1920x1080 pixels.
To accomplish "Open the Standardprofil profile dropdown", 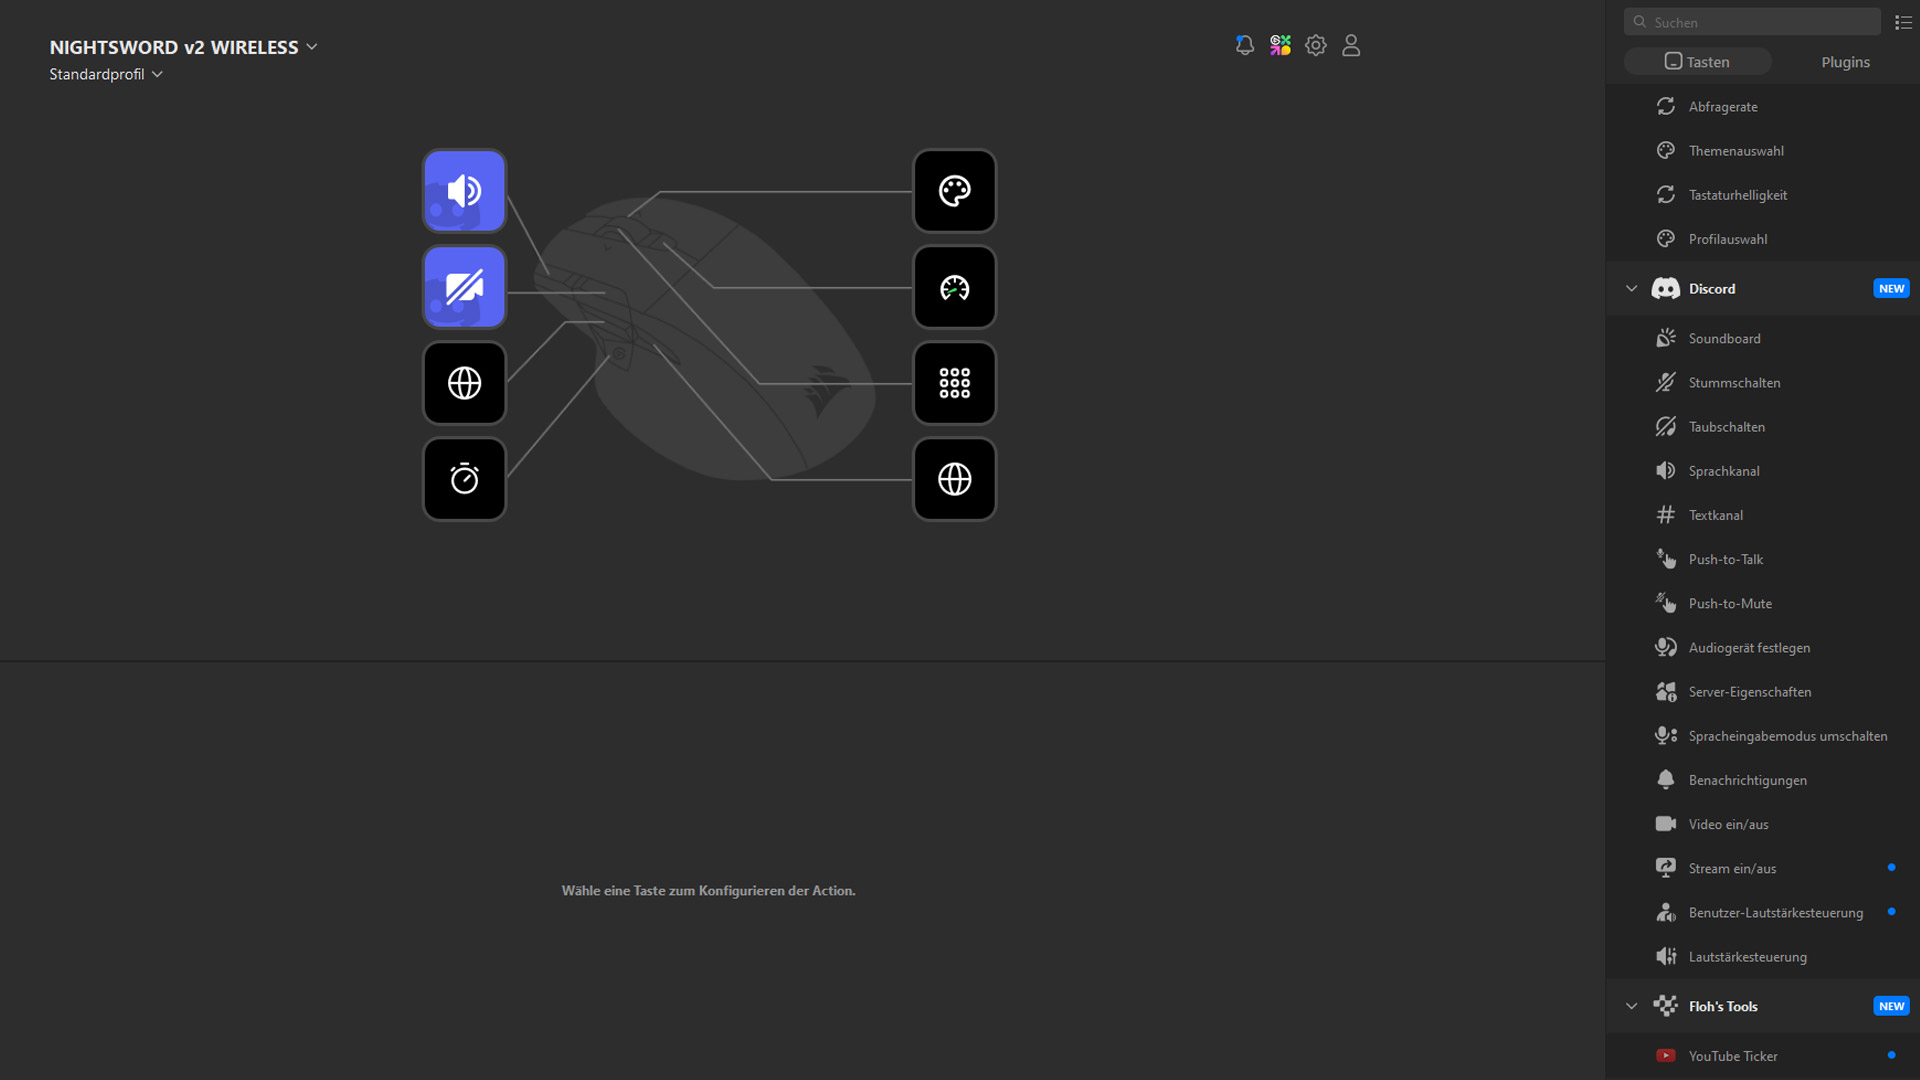I will 106,74.
